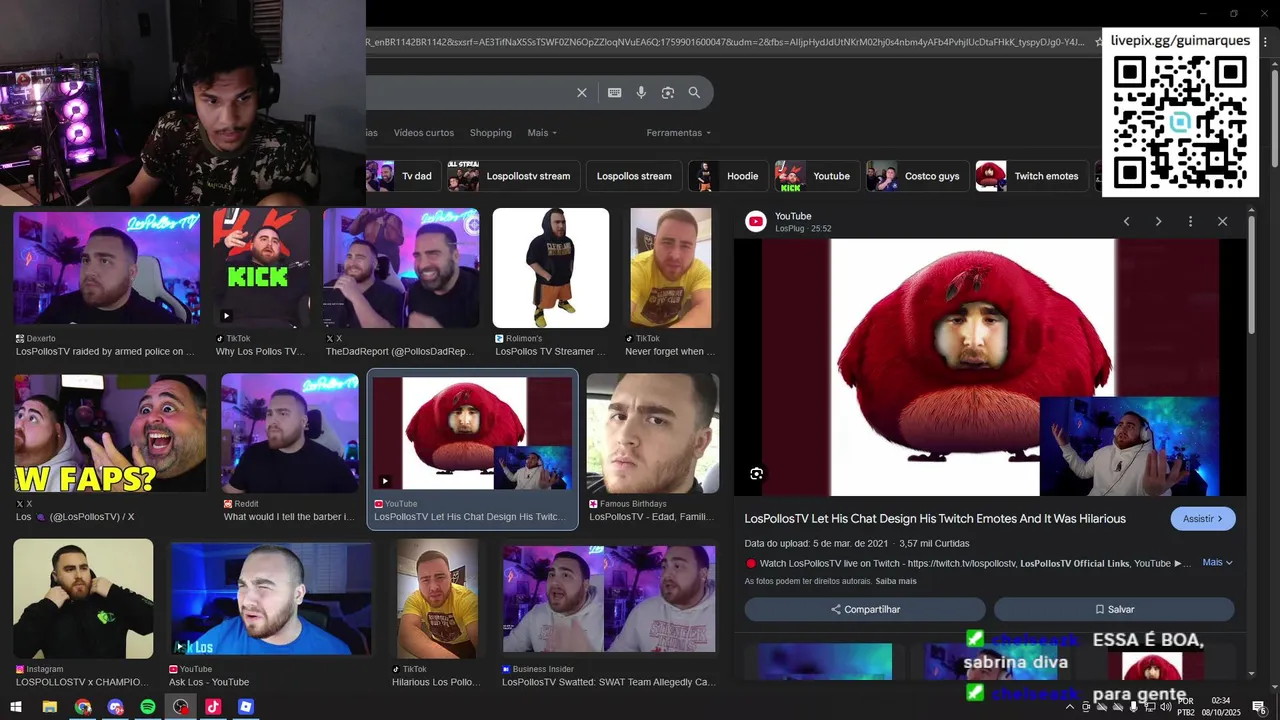The image size is (1280, 720).
Task: Open Windows Start menu
Action: pos(16,707)
